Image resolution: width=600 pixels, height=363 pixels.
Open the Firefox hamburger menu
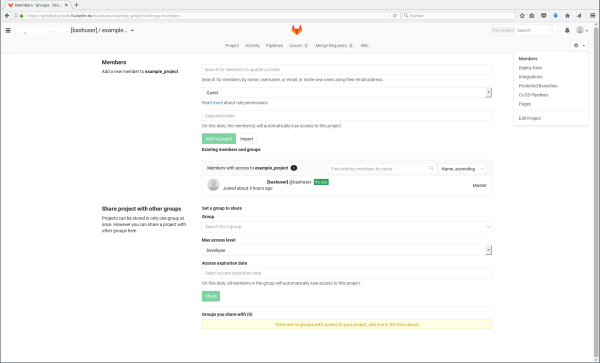click(592, 16)
